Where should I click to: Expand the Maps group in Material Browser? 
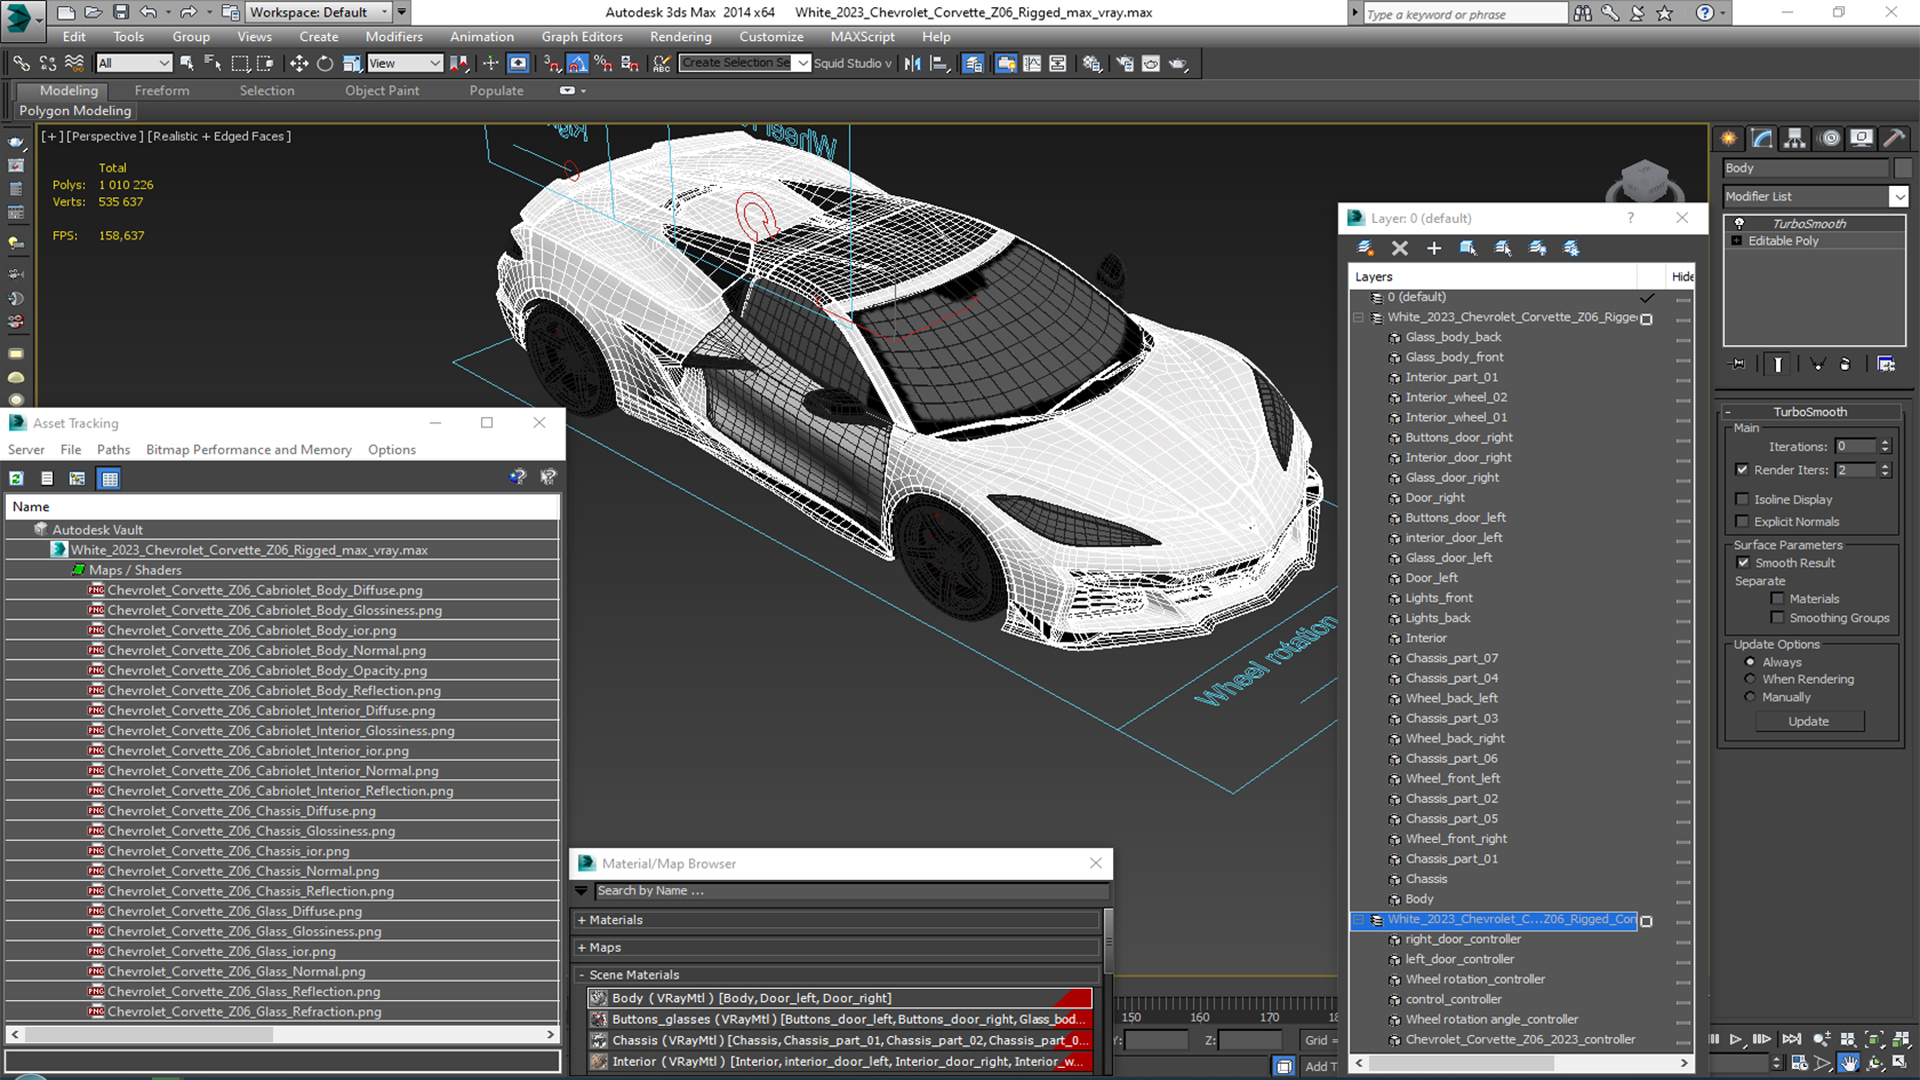point(581,947)
